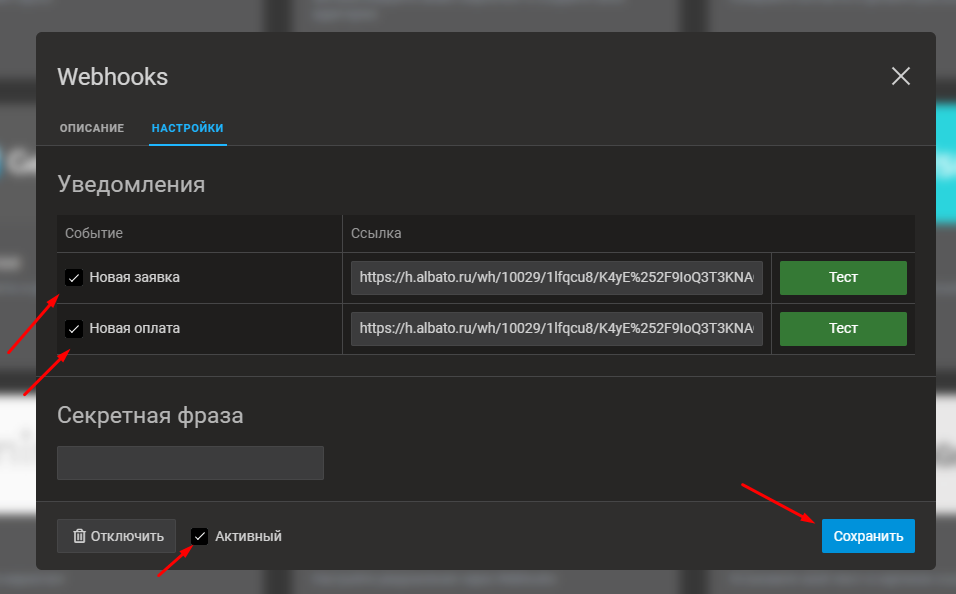The height and width of the screenshot is (594, 956).
Task: Click the Ссылка column header
Action: pyautogui.click(x=376, y=233)
